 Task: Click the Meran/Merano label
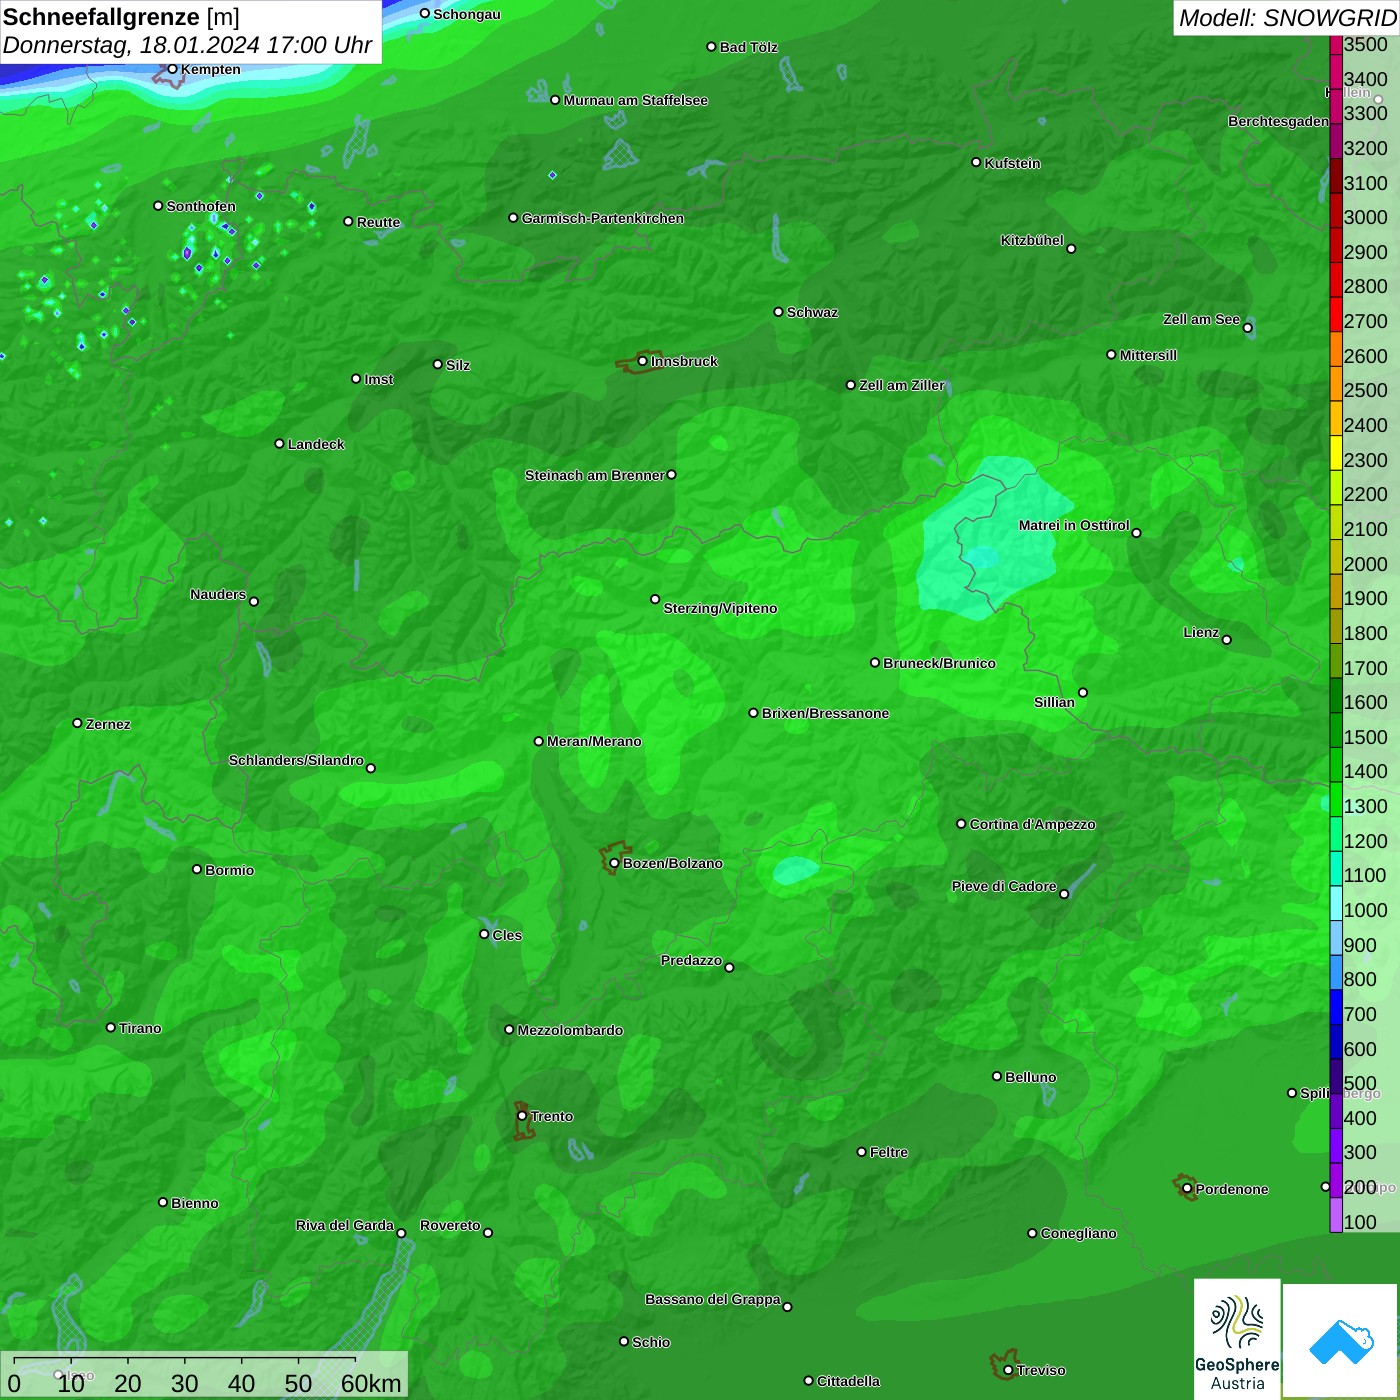(x=594, y=741)
